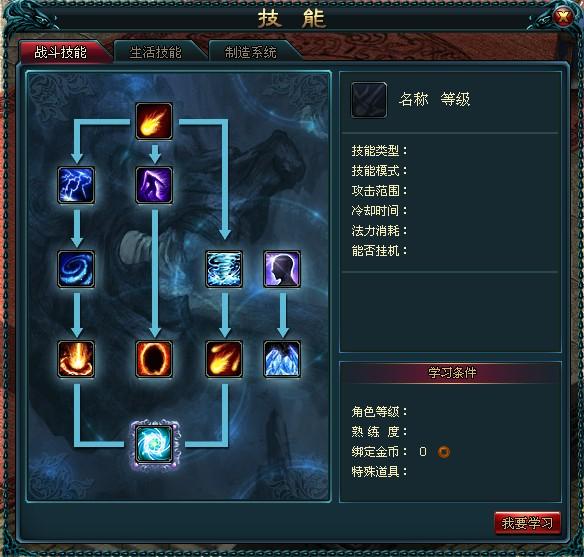Open the 战斗技能 tab
This screenshot has width=584, height=557.
(63, 52)
